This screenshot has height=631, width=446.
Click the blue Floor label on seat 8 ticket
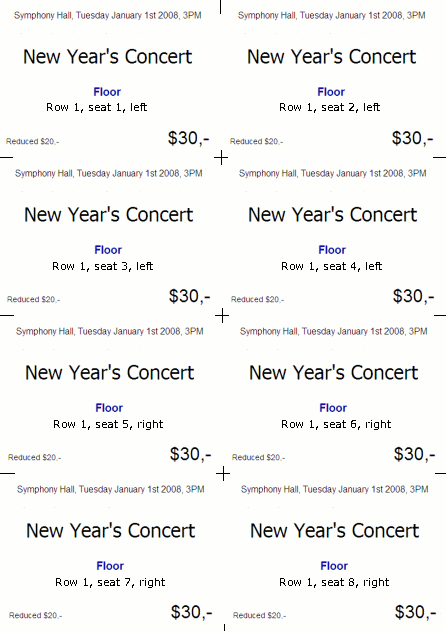pos(334,566)
